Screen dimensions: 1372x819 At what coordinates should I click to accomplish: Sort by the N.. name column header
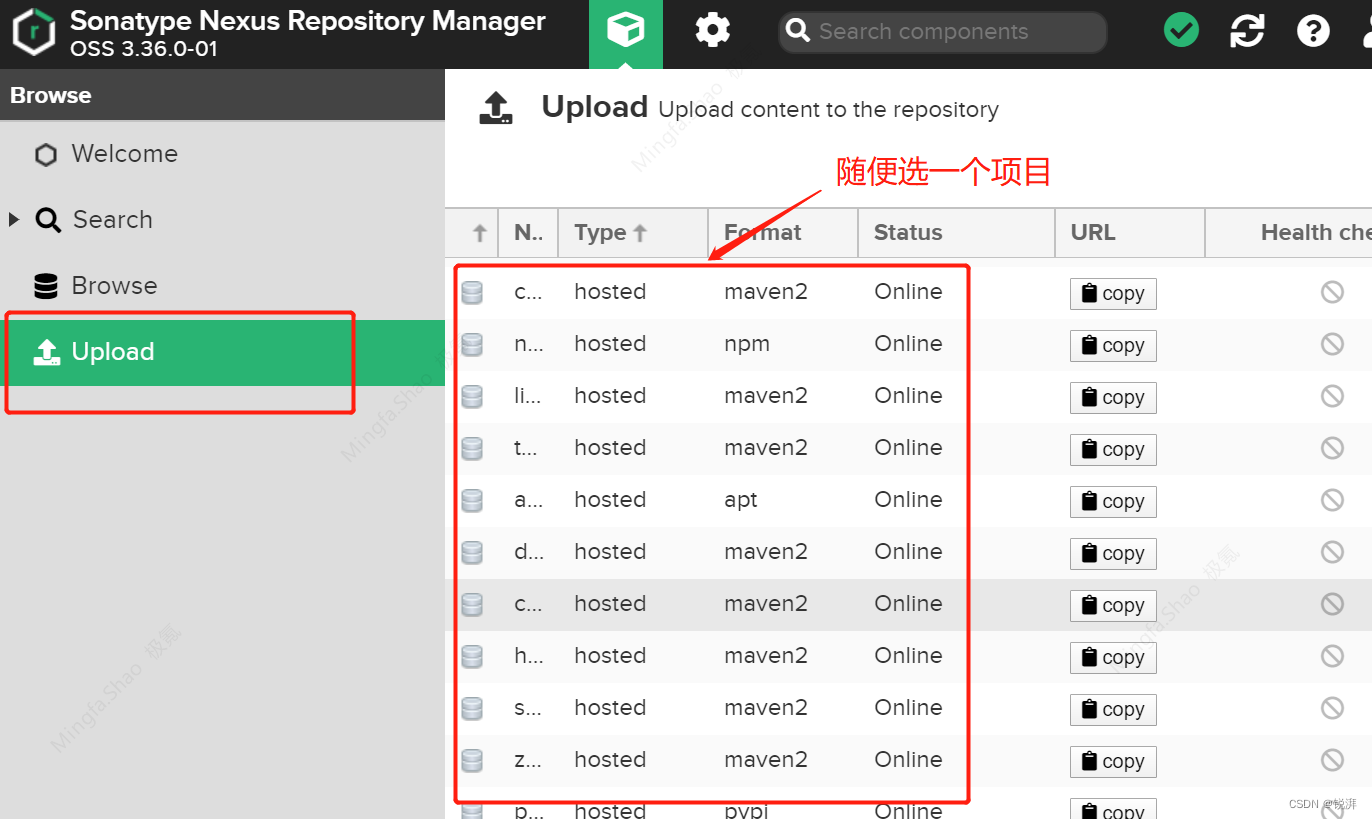528,233
